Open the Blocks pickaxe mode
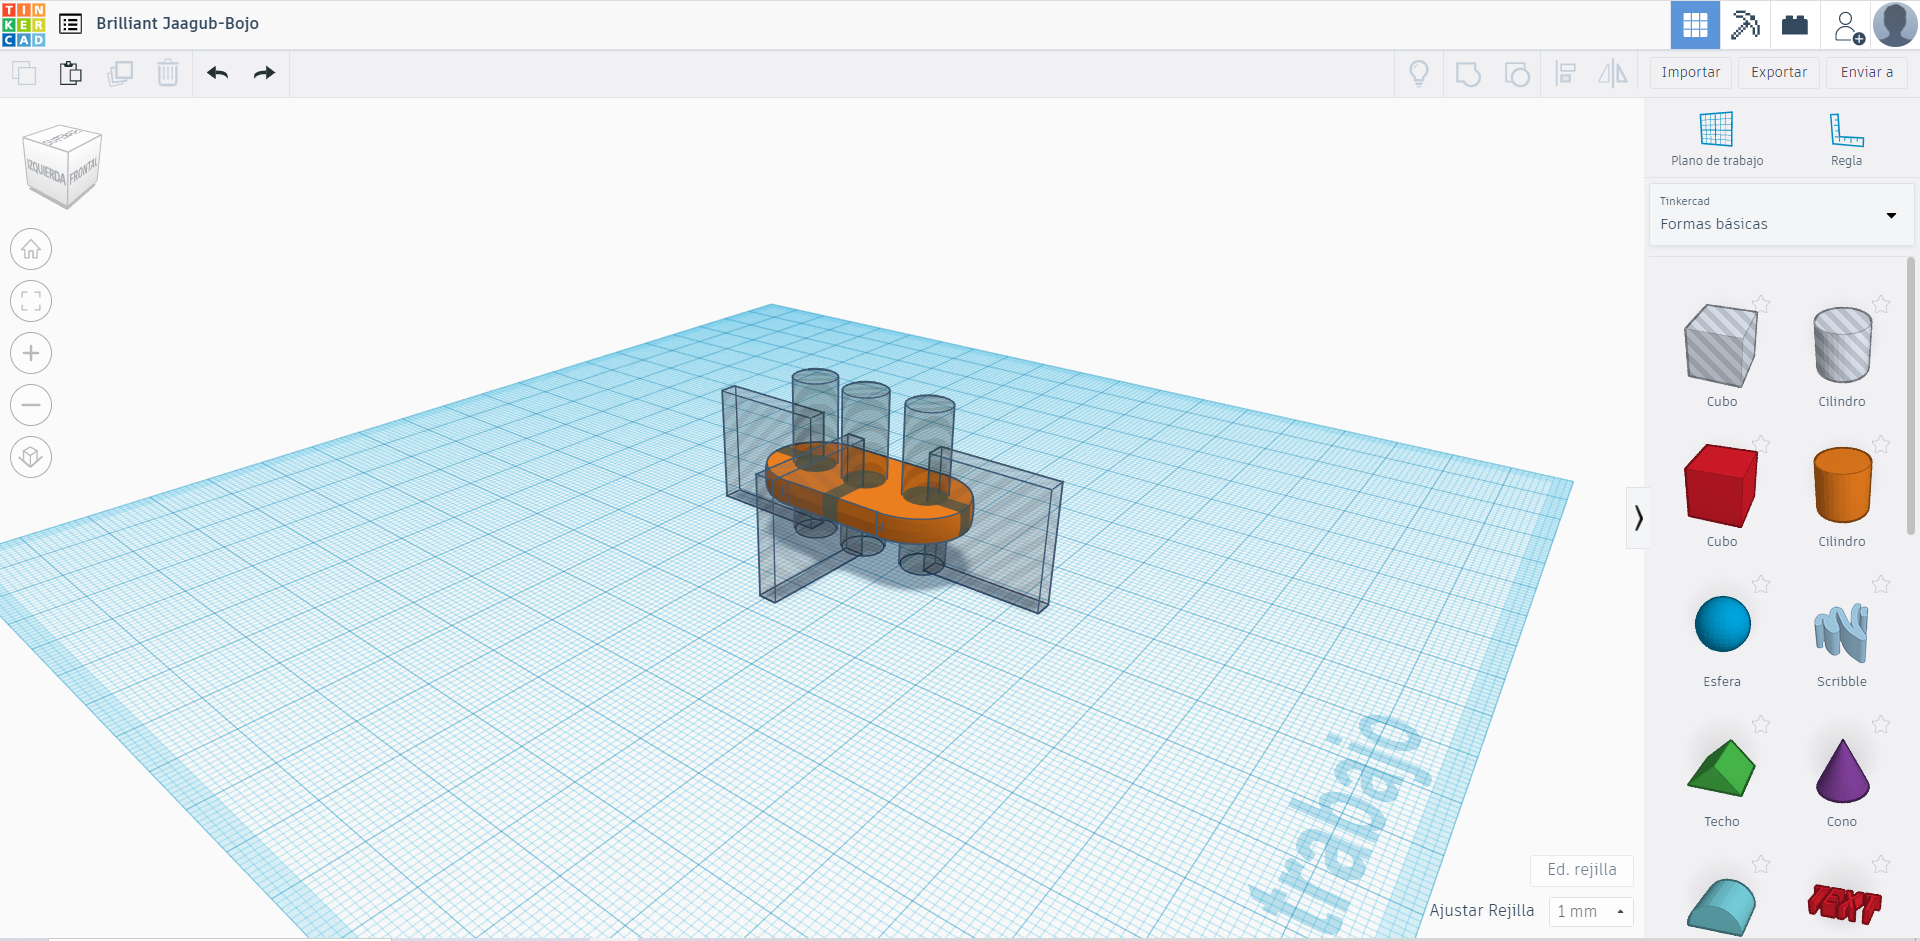This screenshot has width=1920, height=941. (1745, 25)
